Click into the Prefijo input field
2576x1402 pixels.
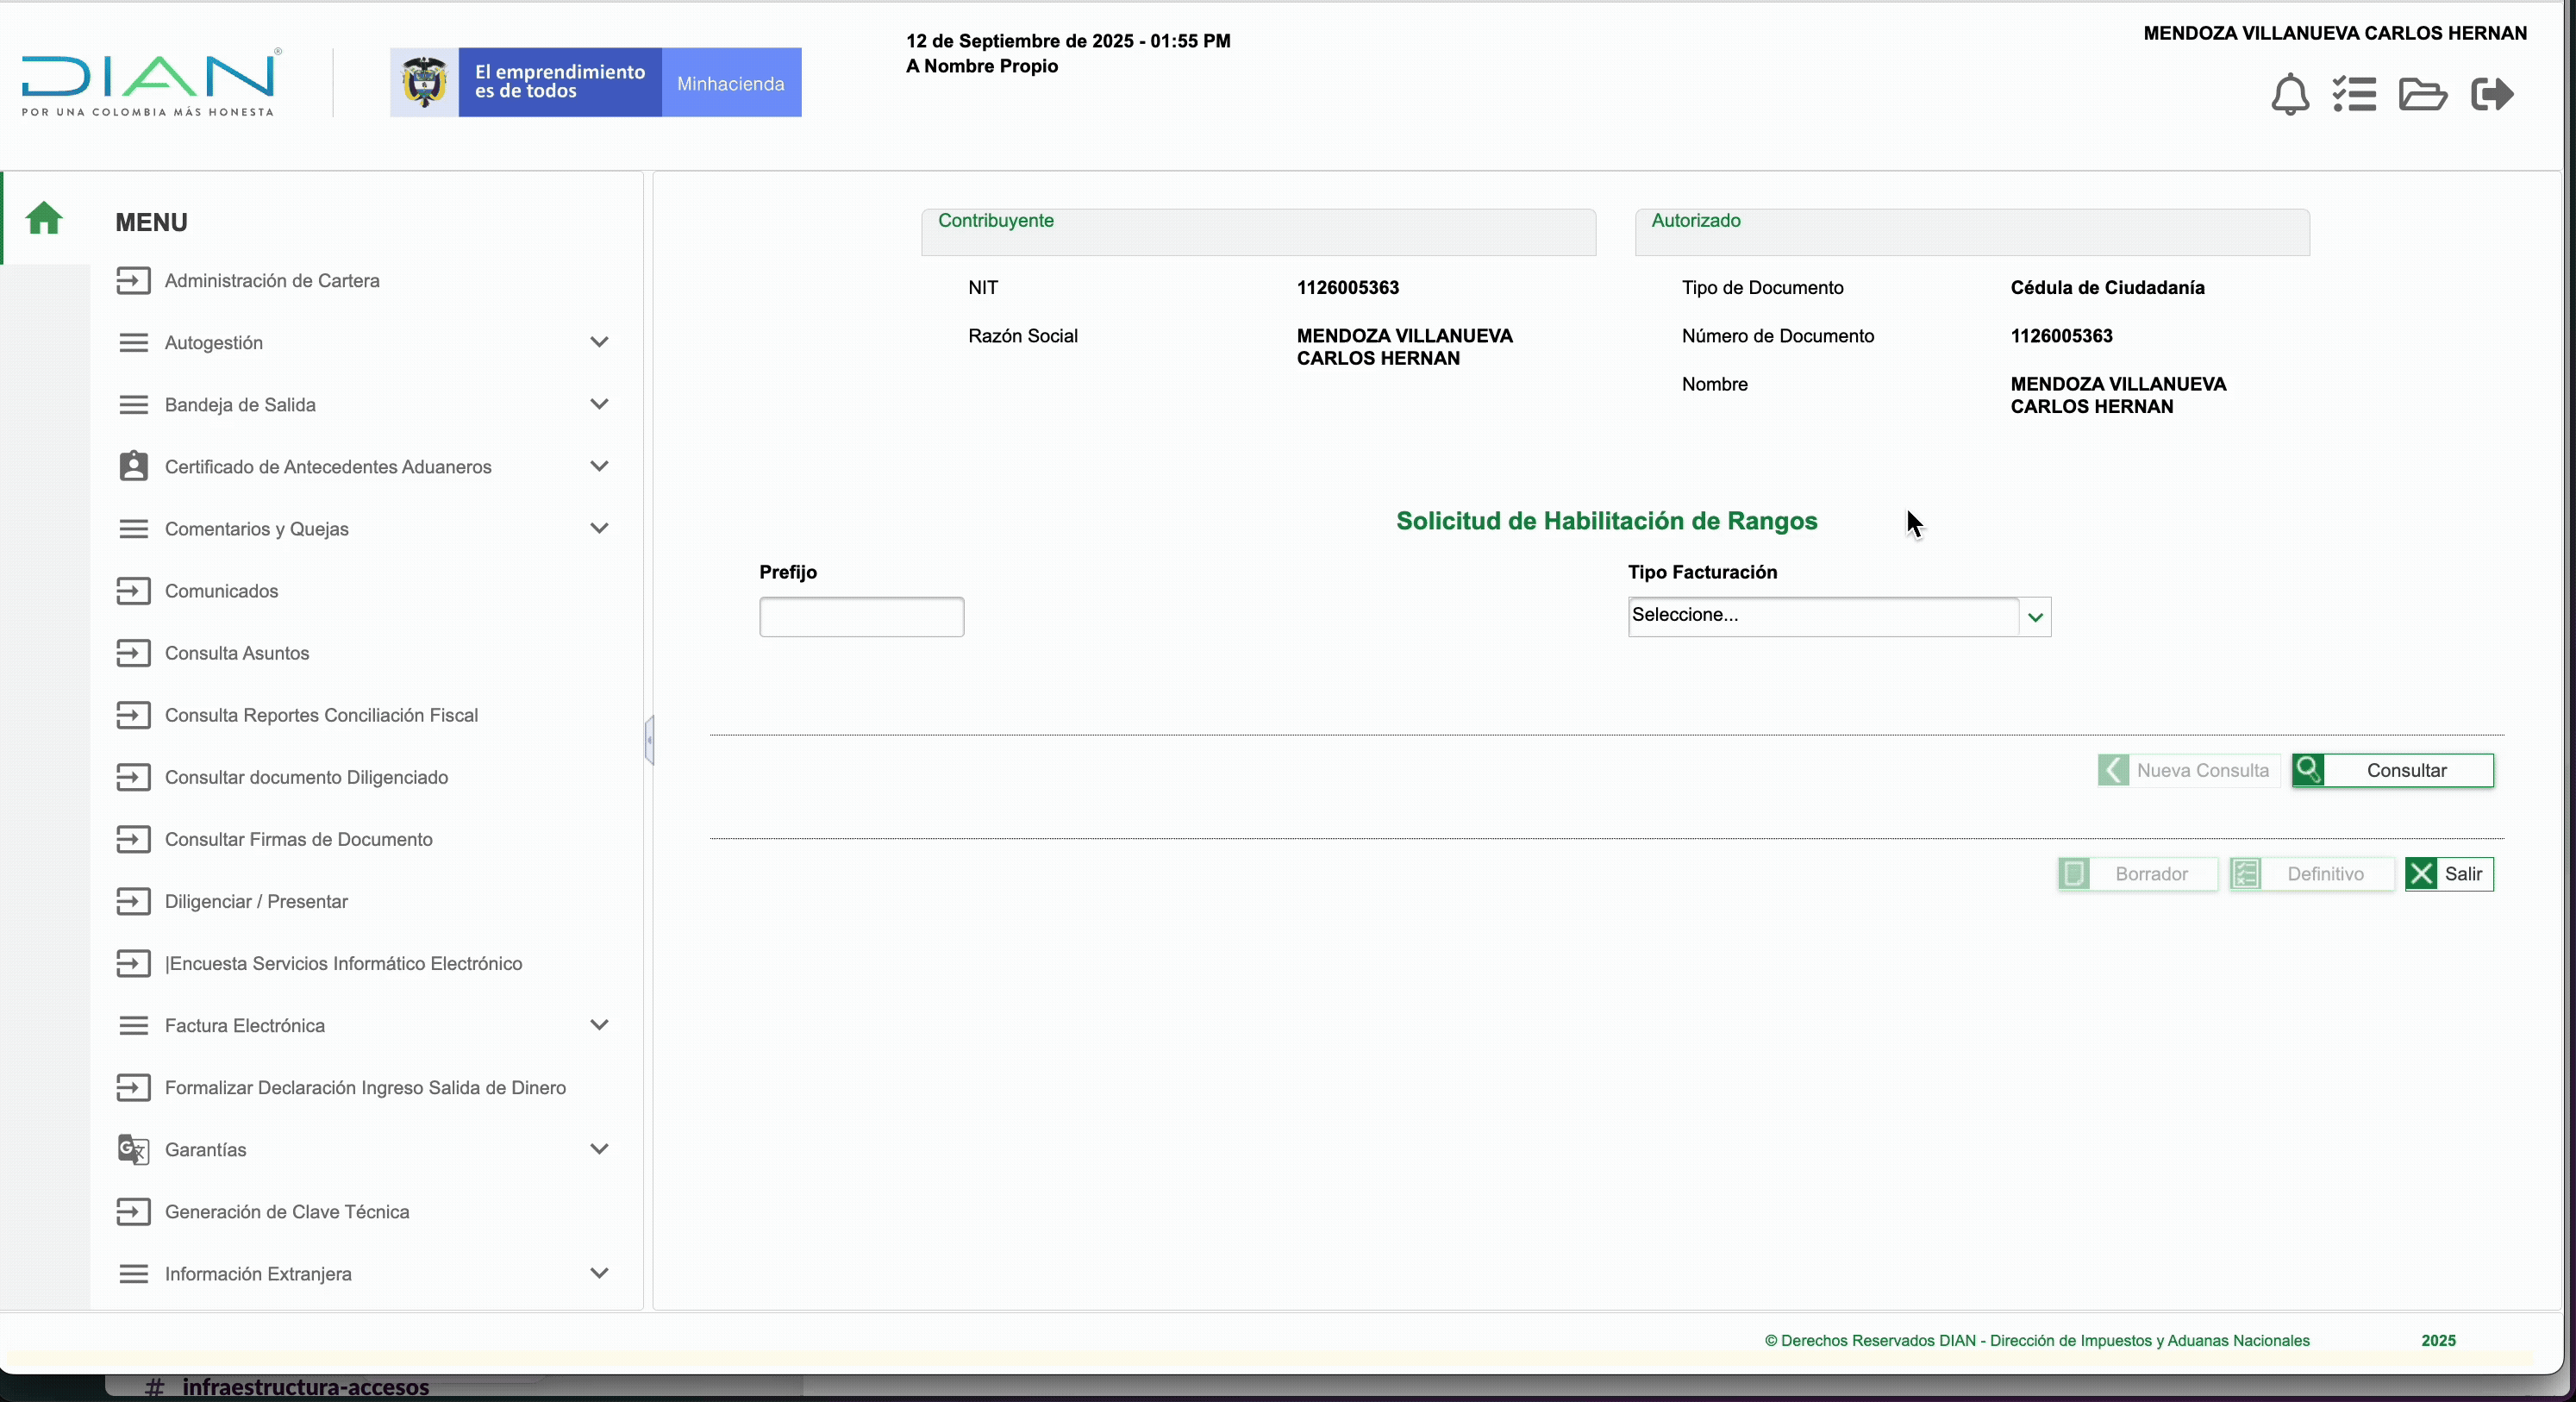pos(862,617)
